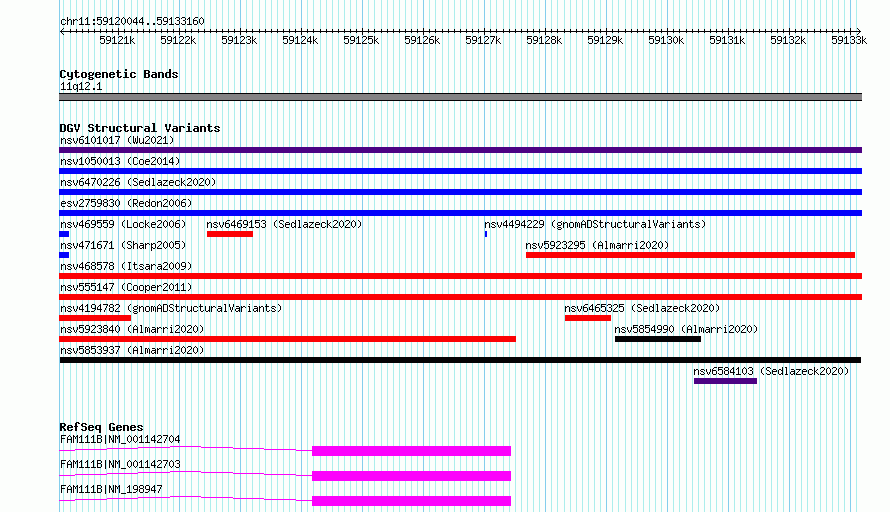This screenshot has height=512, width=890.
Task: Open the nsv5923295 (Almarri2020) label
Action: (597, 245)
